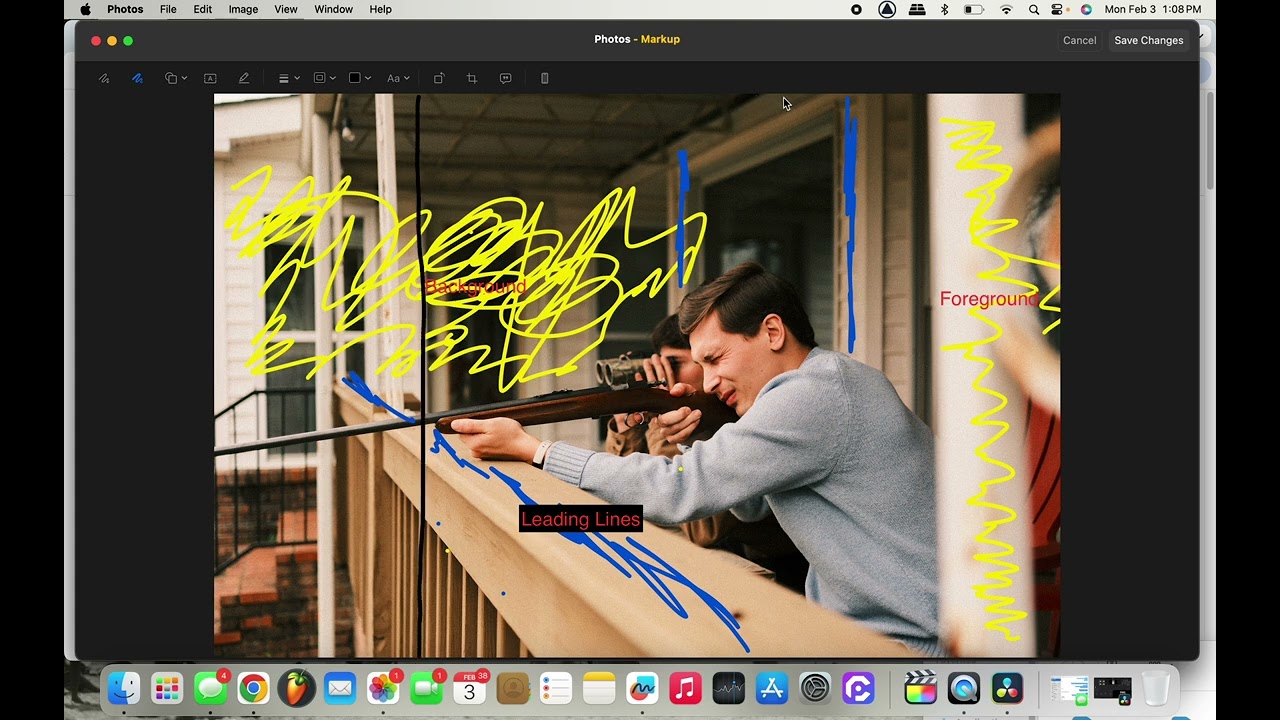The width and height of the screenshot is (1280, 720).
Task: Open Spotlight search in menu bar
Action: [x=1034, y=9]
